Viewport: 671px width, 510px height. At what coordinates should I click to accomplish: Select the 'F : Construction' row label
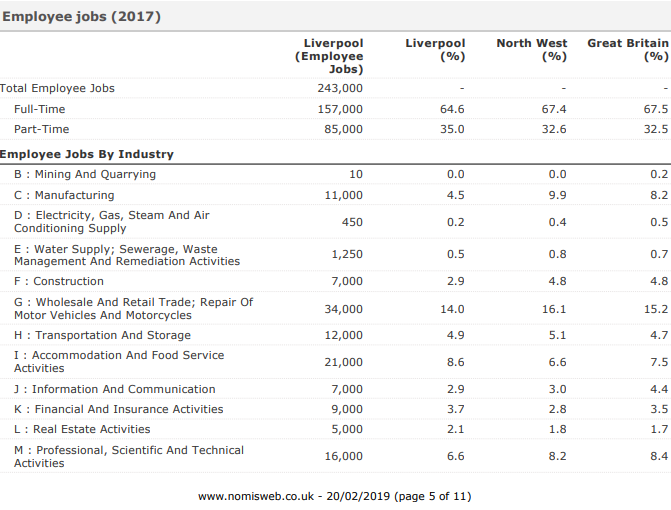59,281
